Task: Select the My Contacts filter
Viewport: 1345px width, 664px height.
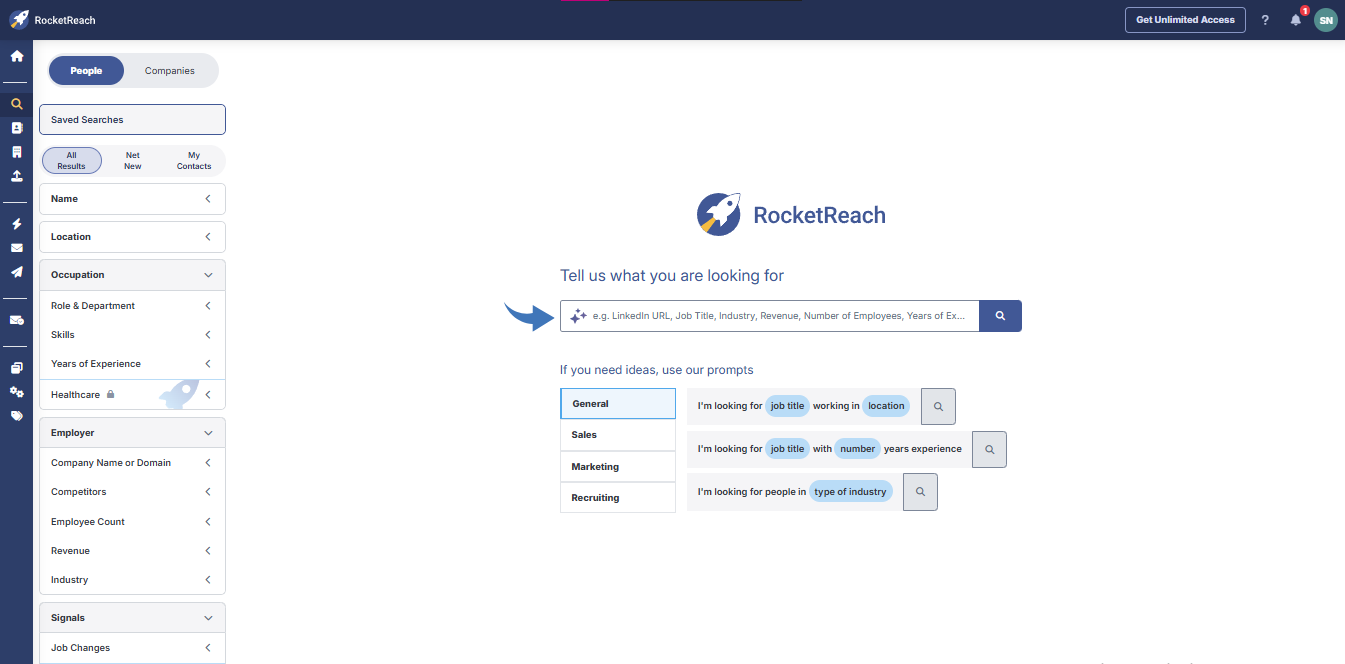Action: tap(194, 161)
